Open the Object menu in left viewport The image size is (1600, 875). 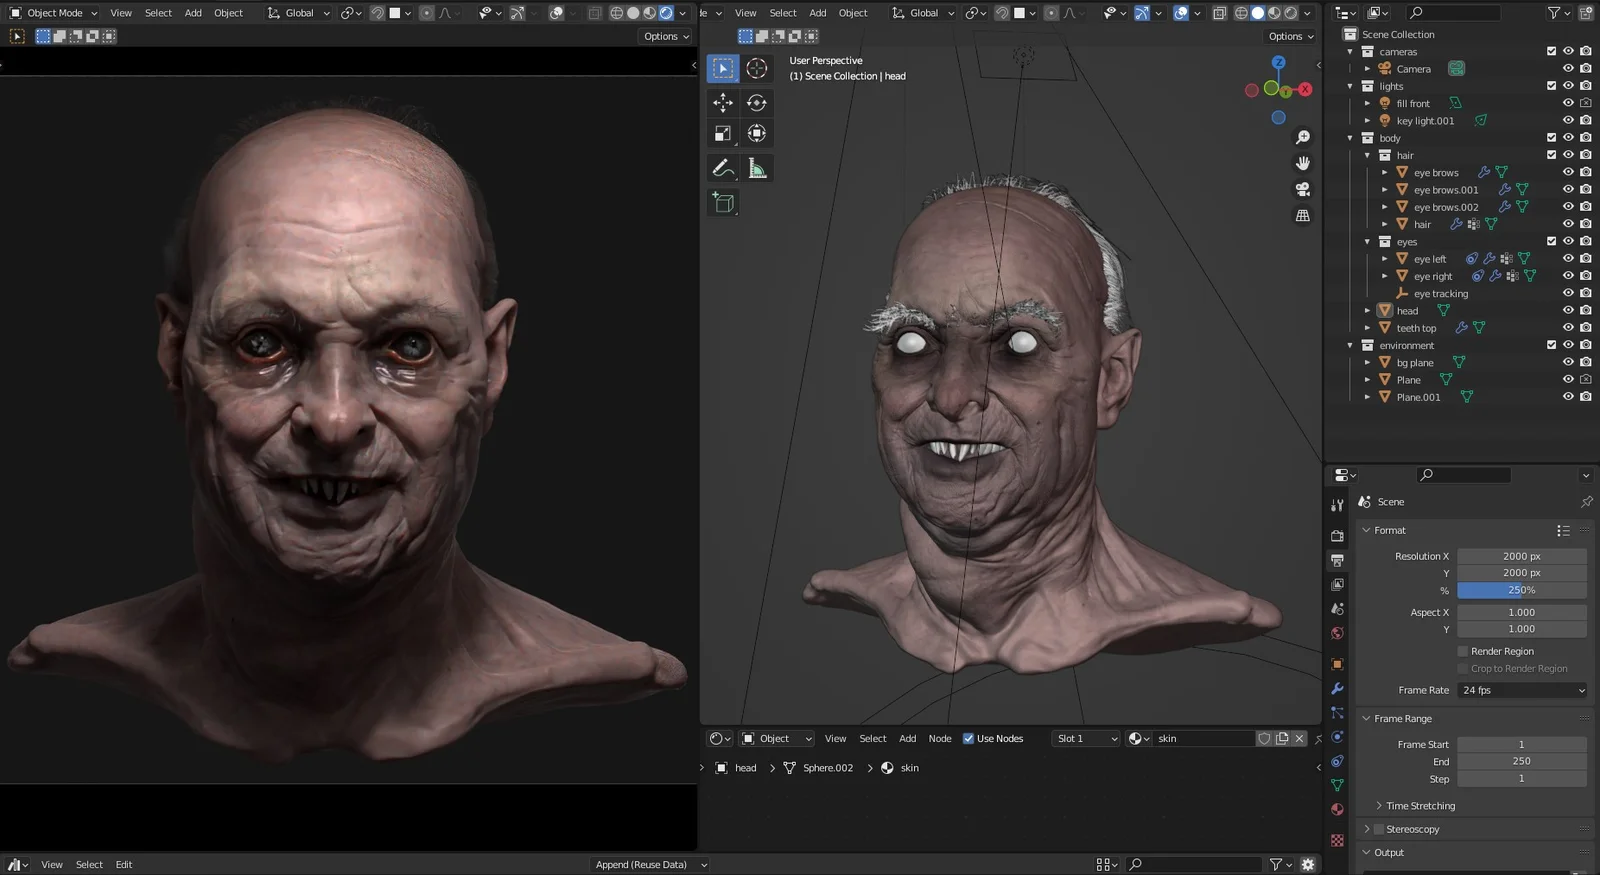pos(228,13)
